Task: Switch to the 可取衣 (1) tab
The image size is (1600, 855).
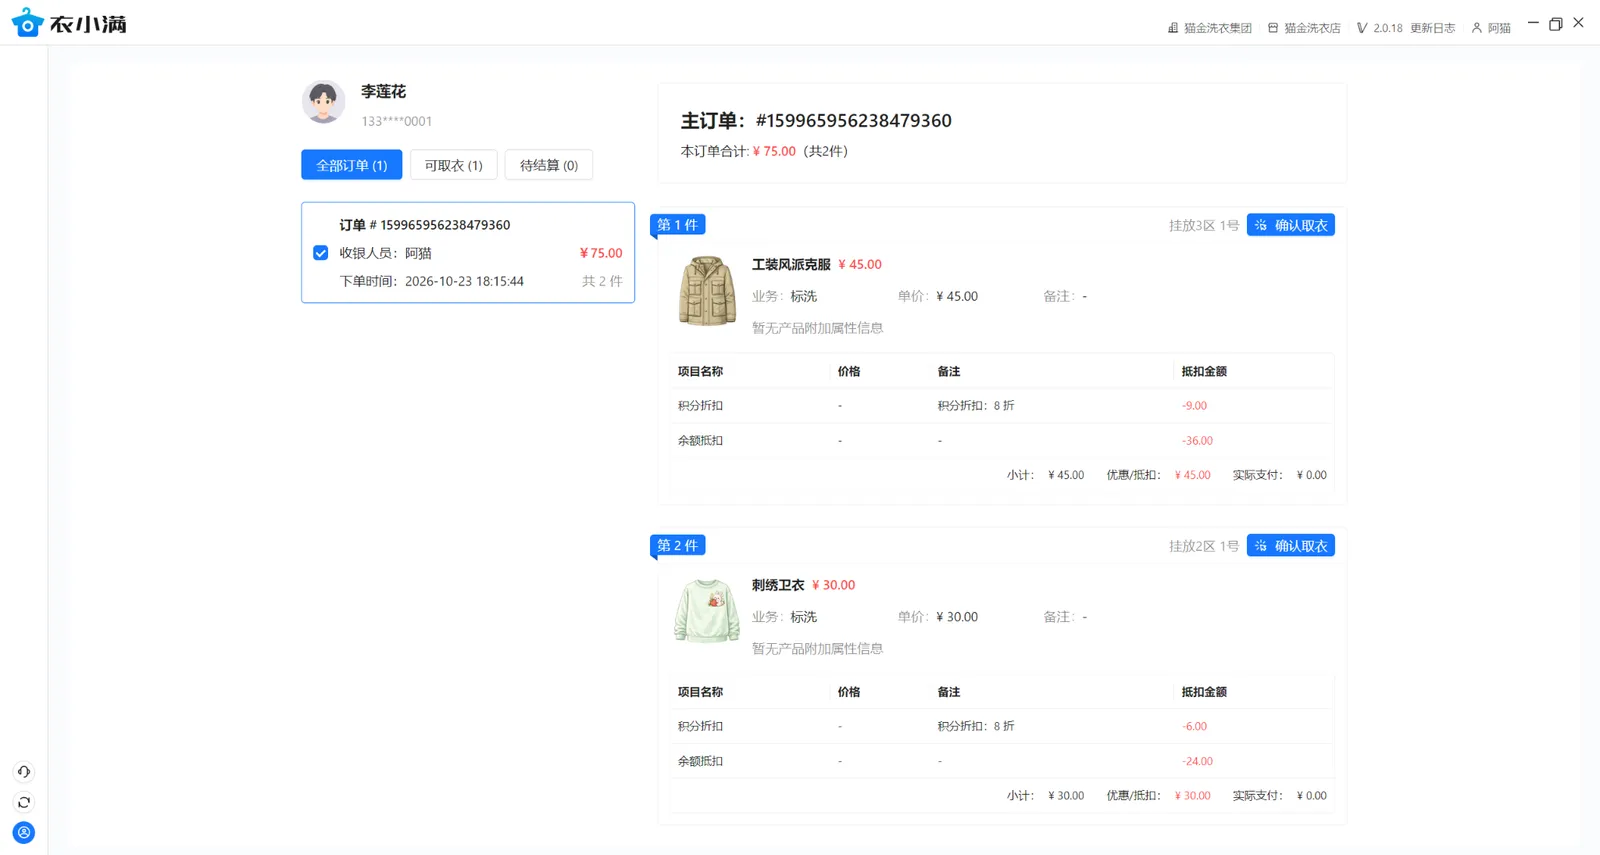Action: [453, 165]
